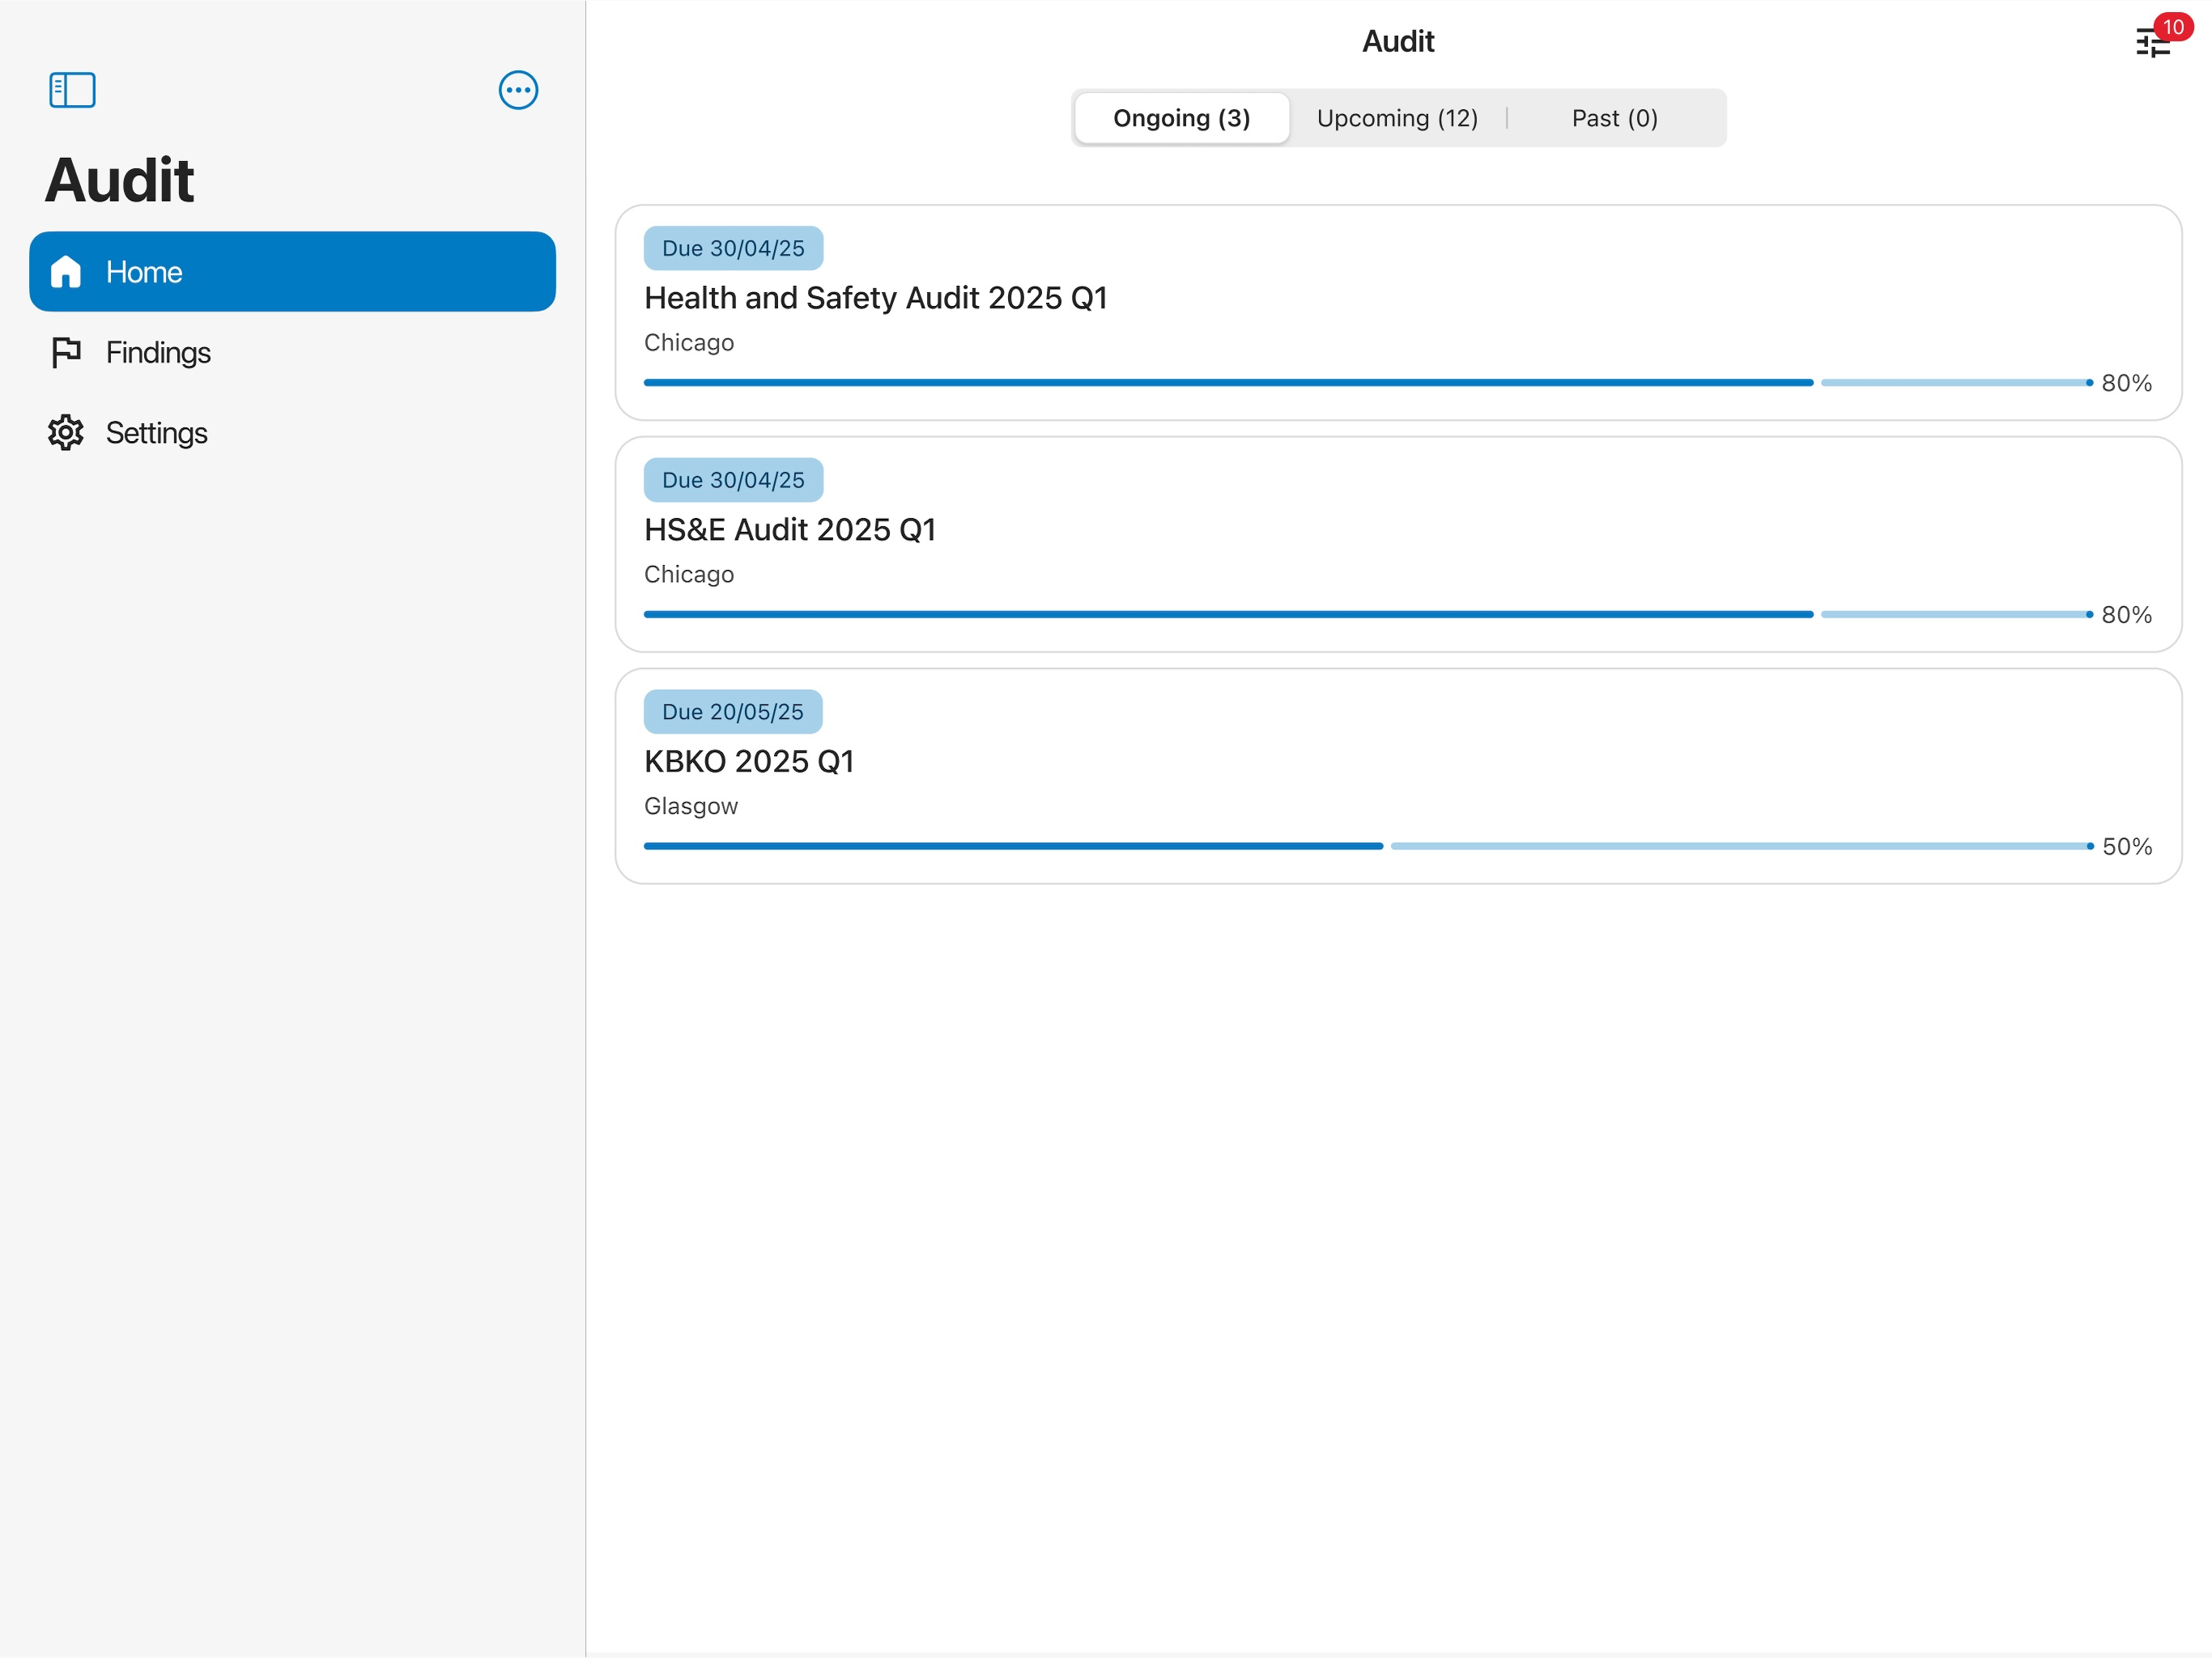Screen dimensions: 2212x1658
Task: Click 80% label on Health and Safety Audit
Action: [x=2126, y=383]
